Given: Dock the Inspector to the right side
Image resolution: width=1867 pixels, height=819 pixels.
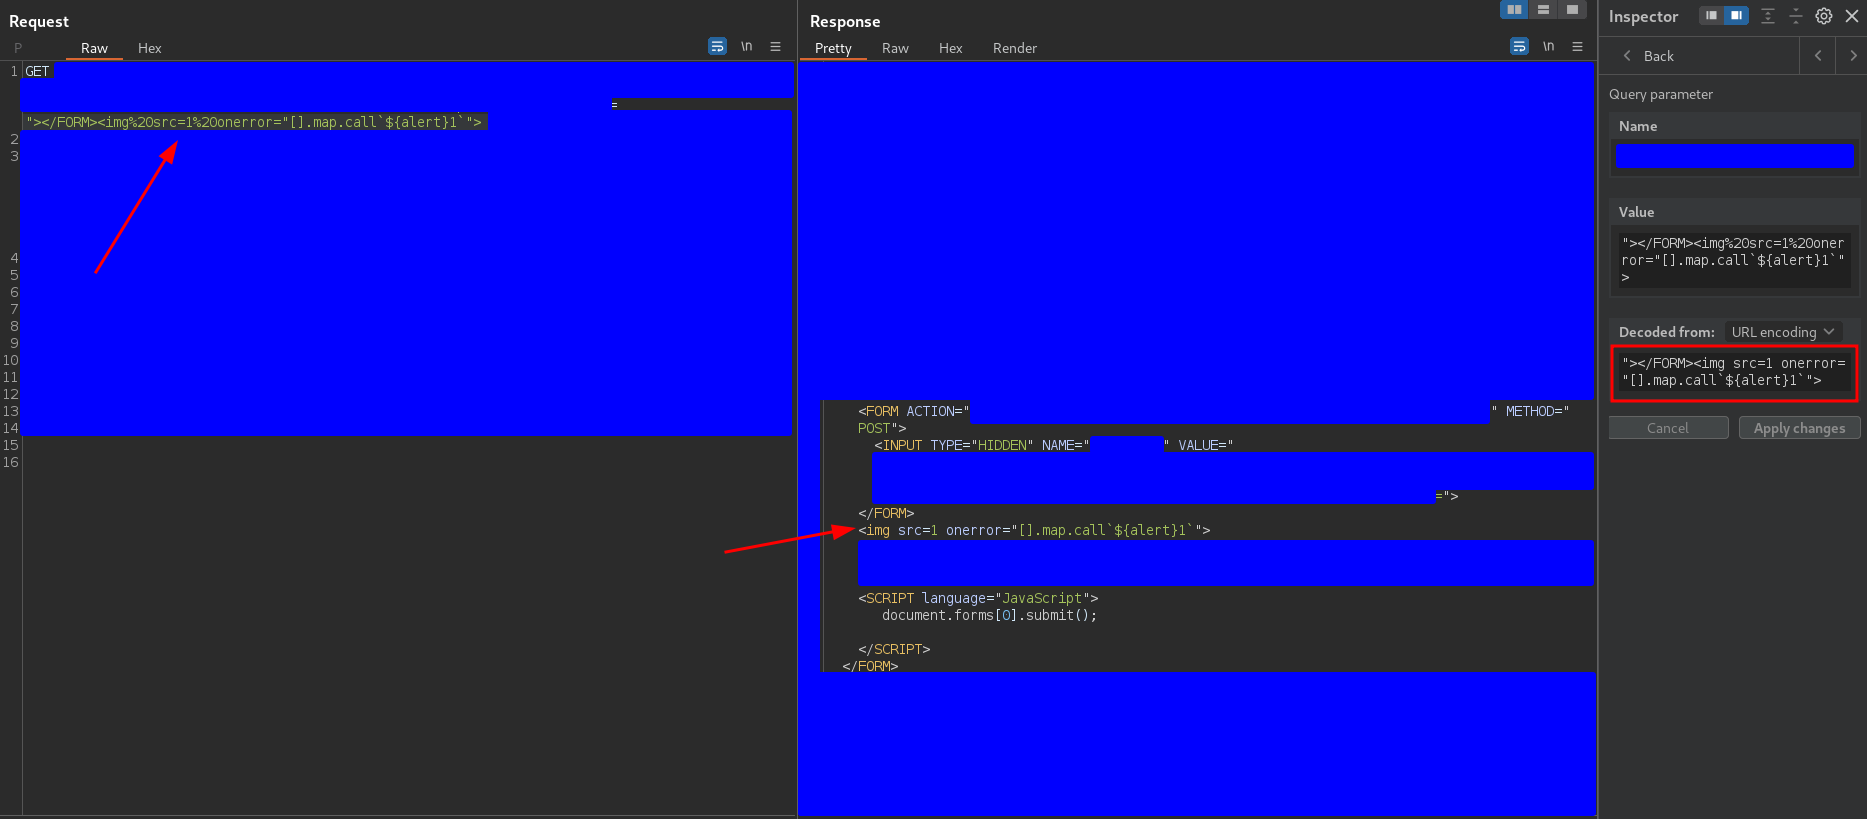Looking at the screenshot, I should 1736,16.
